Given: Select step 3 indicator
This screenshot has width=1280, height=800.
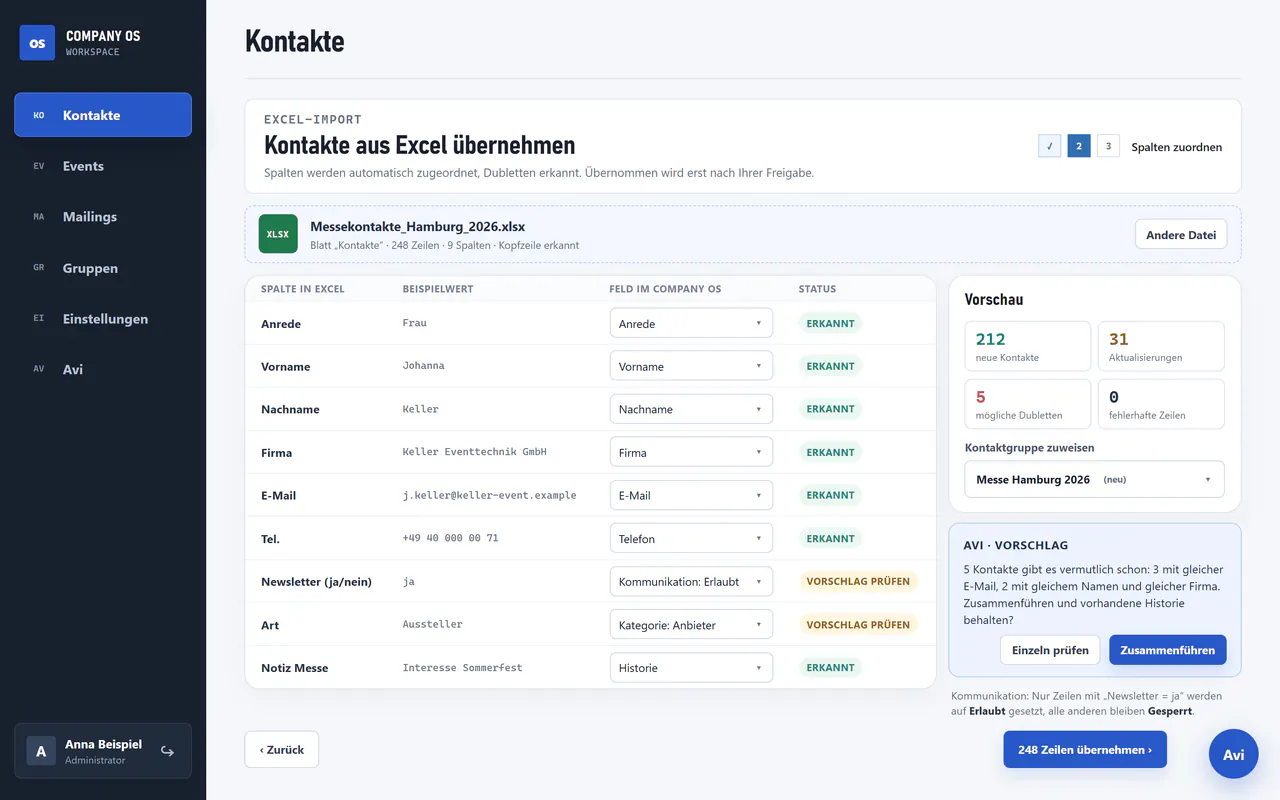Looking at the screenshot, I should click(x=1108, y=146).
